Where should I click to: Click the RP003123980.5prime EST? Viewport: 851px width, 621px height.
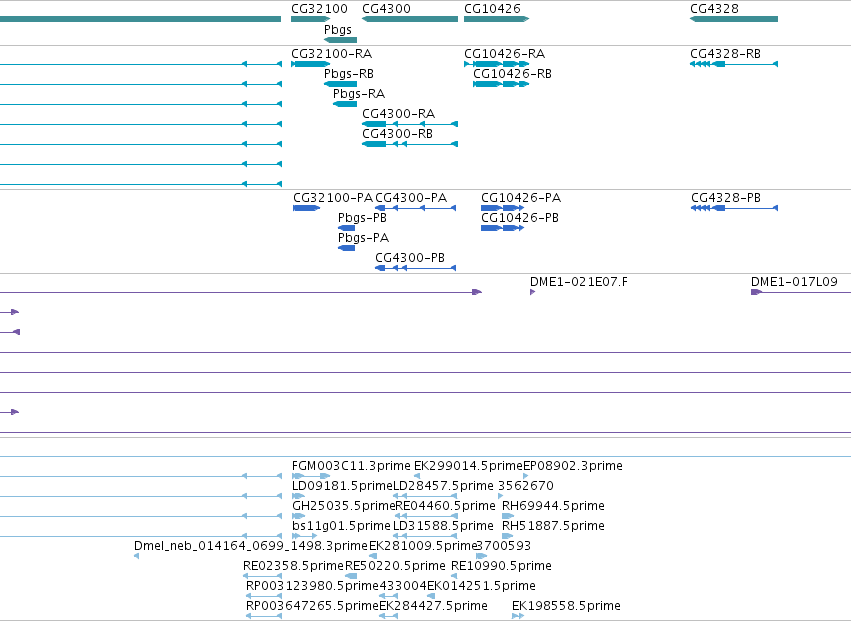(264, 596)
